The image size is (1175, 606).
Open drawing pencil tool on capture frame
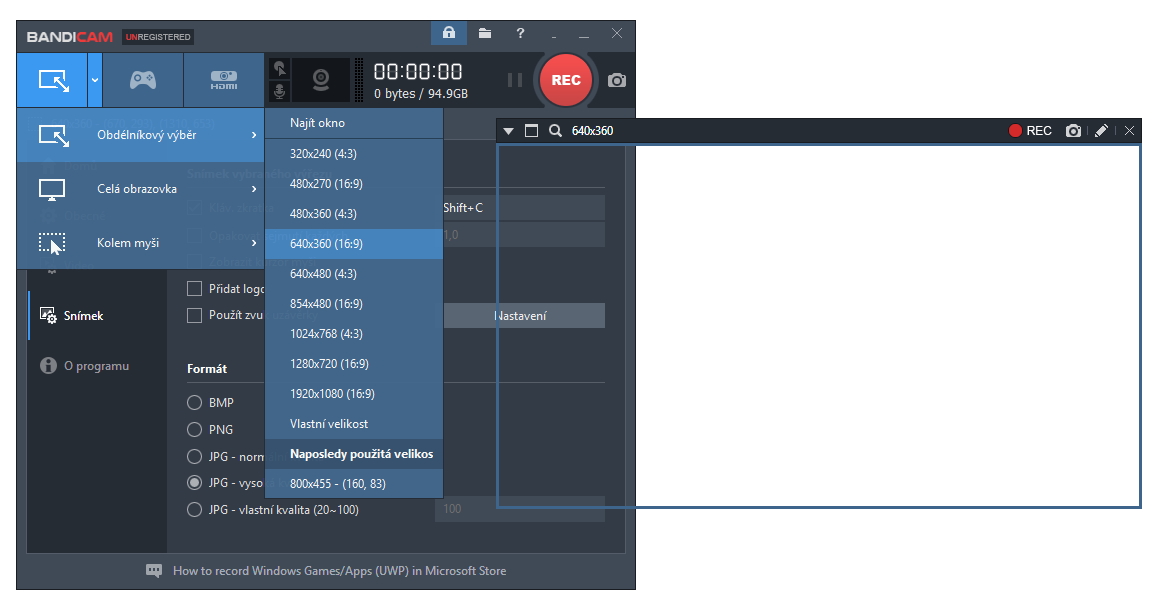click(x=1101, y=130)
